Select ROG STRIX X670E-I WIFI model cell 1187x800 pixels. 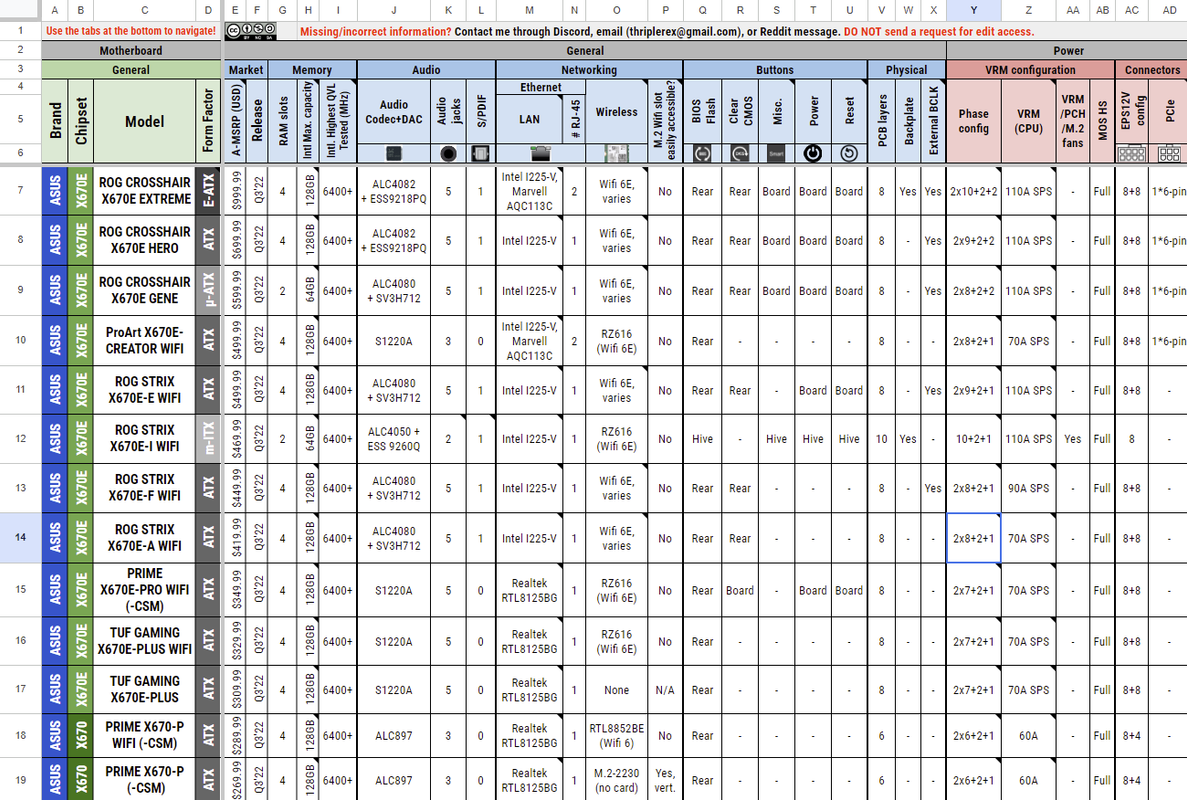point(145,438)
